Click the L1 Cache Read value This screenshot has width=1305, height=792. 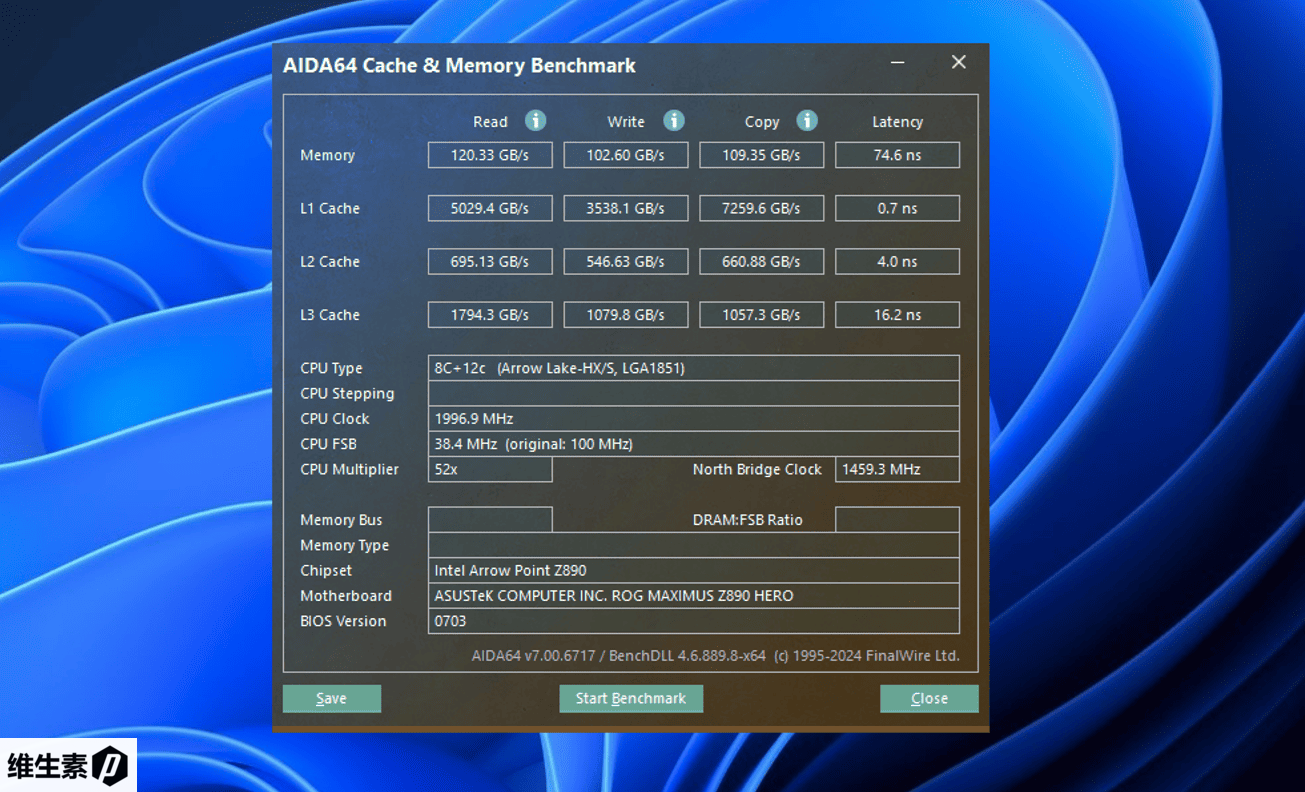point(490,208)
